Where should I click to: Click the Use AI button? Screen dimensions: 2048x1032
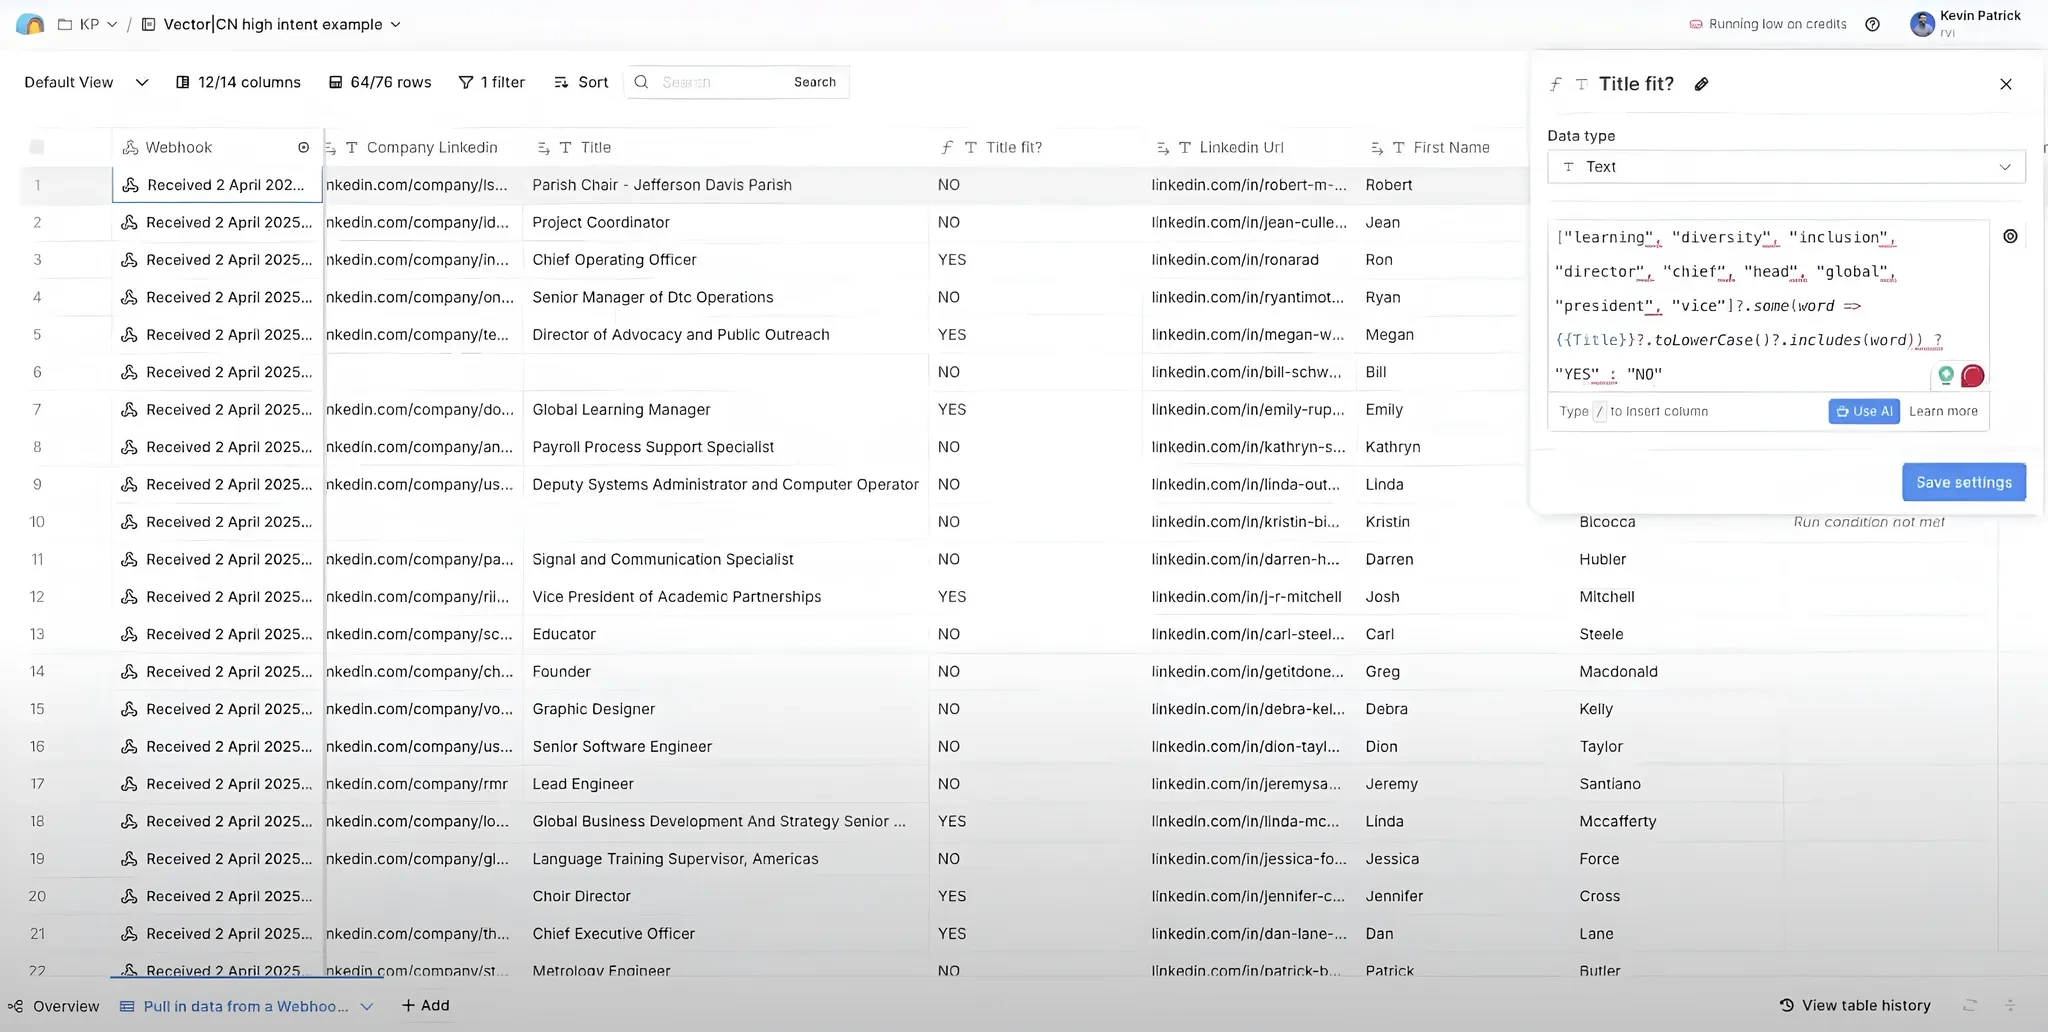(x=1864, y=411)
